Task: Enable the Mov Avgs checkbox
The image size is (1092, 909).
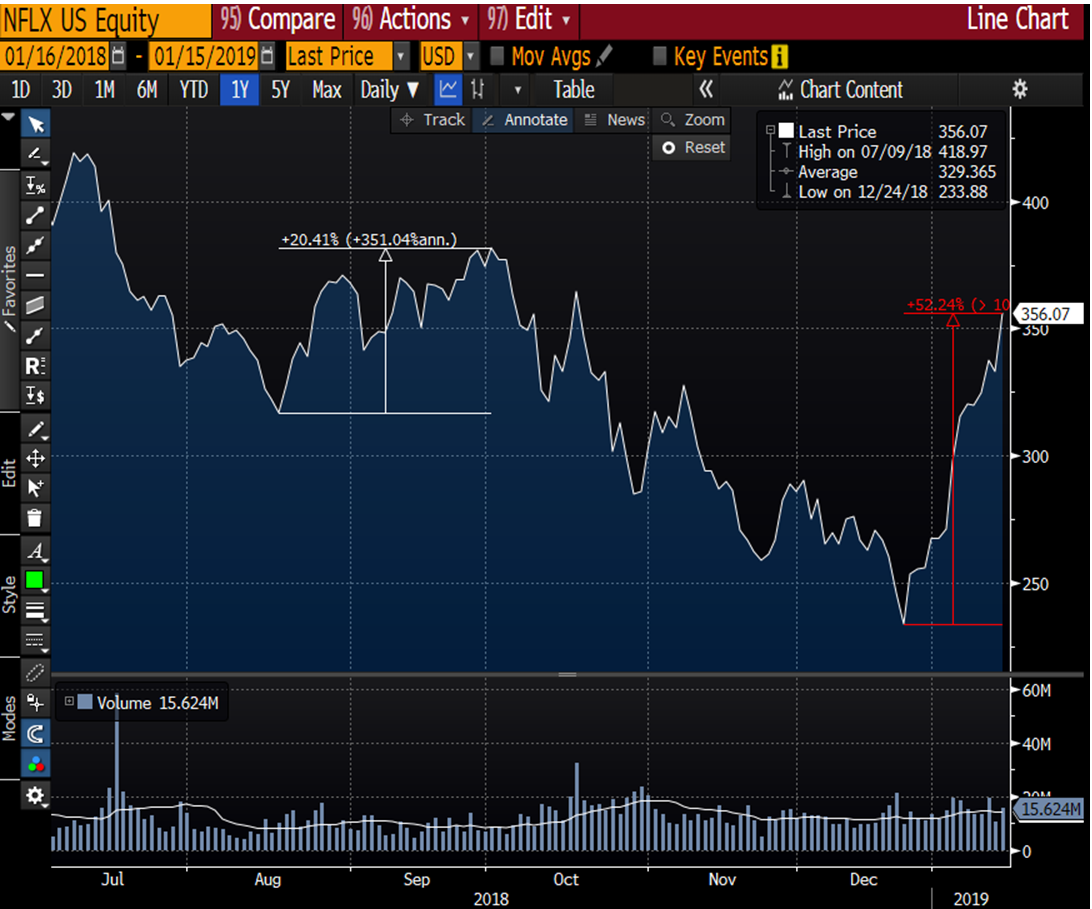Action: click(x=497, y=57)
